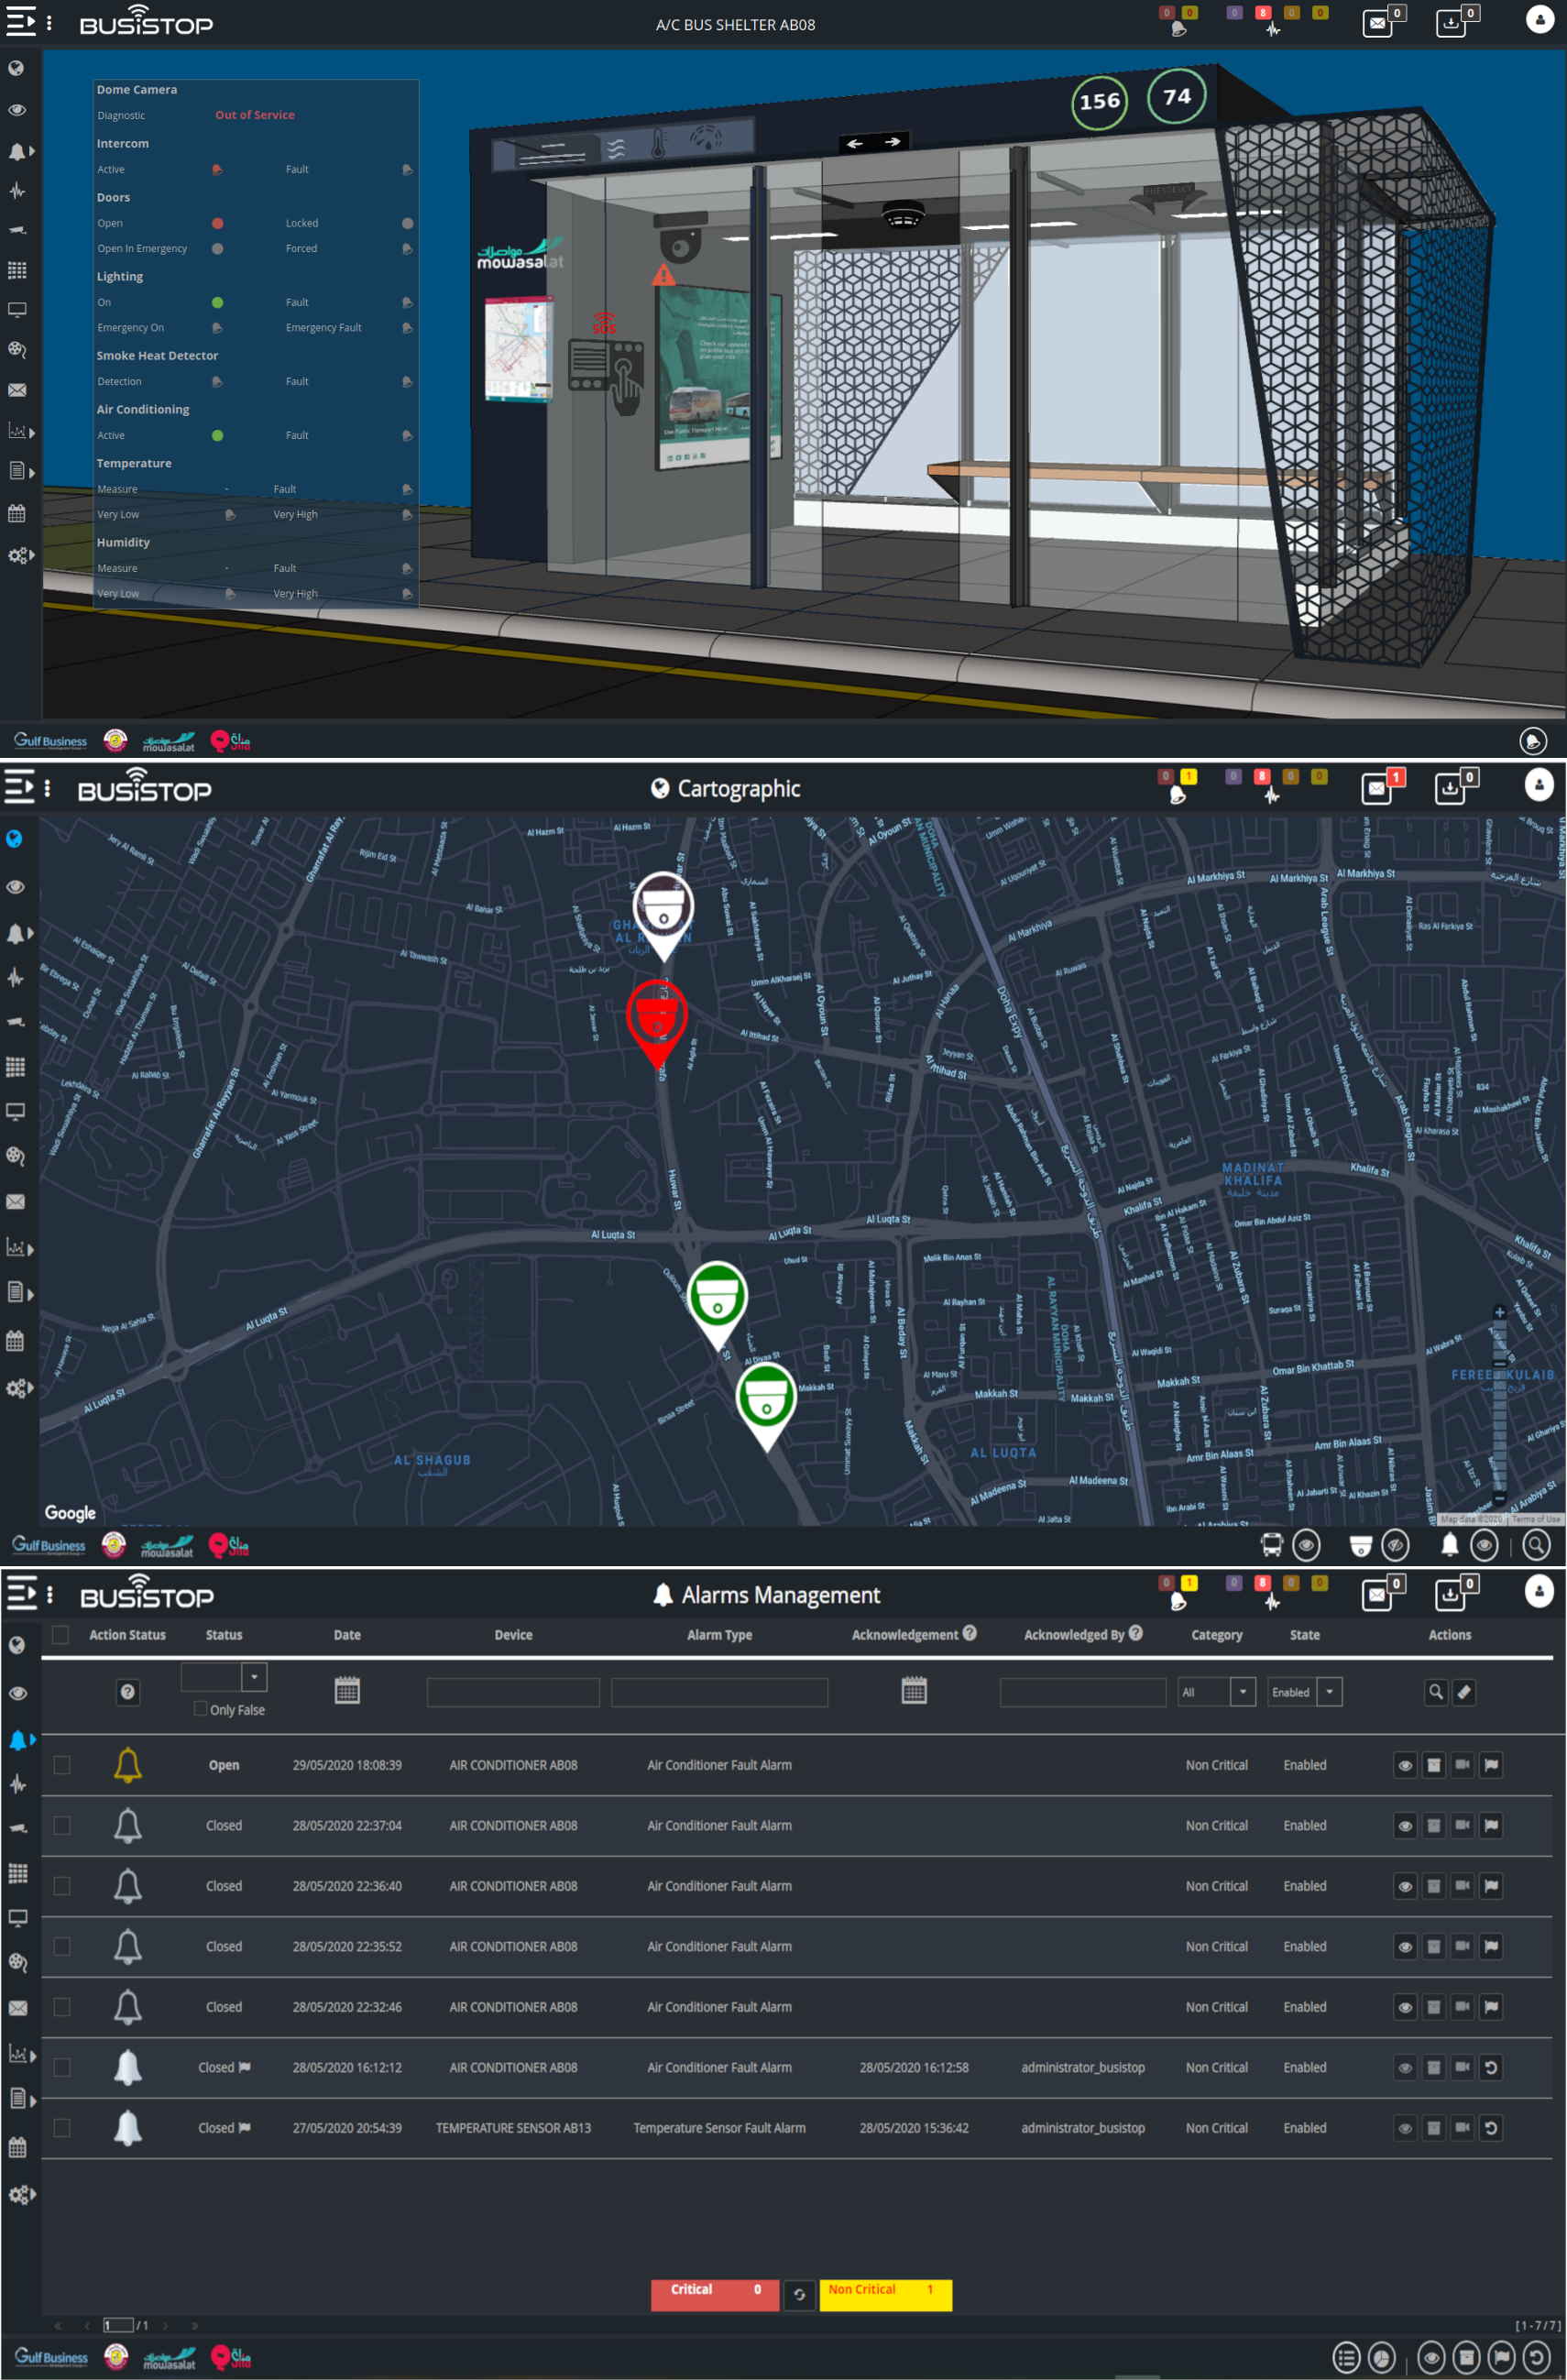The height and width of the screenshot is (2380, 1567).
Task: Open messages envelope with badge 1 in Cartographic
Action: [x=1378, y=788]
